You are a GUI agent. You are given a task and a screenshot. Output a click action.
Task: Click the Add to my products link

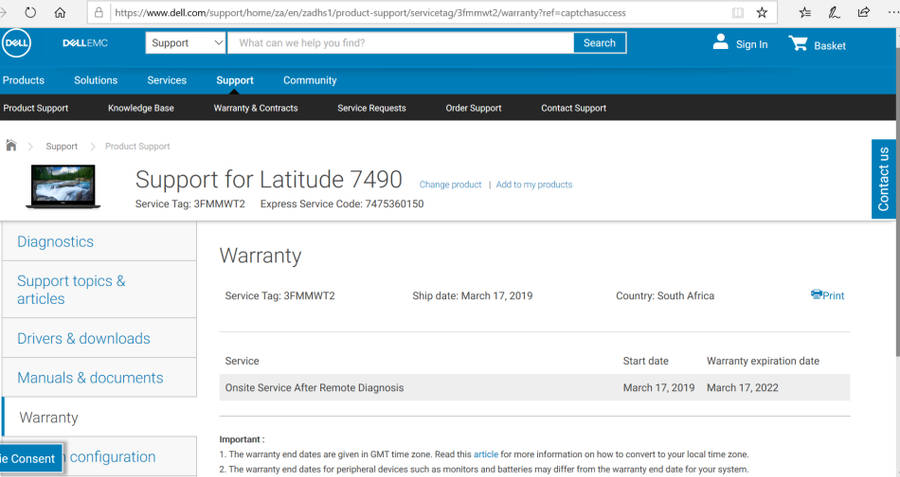point(534,185)
